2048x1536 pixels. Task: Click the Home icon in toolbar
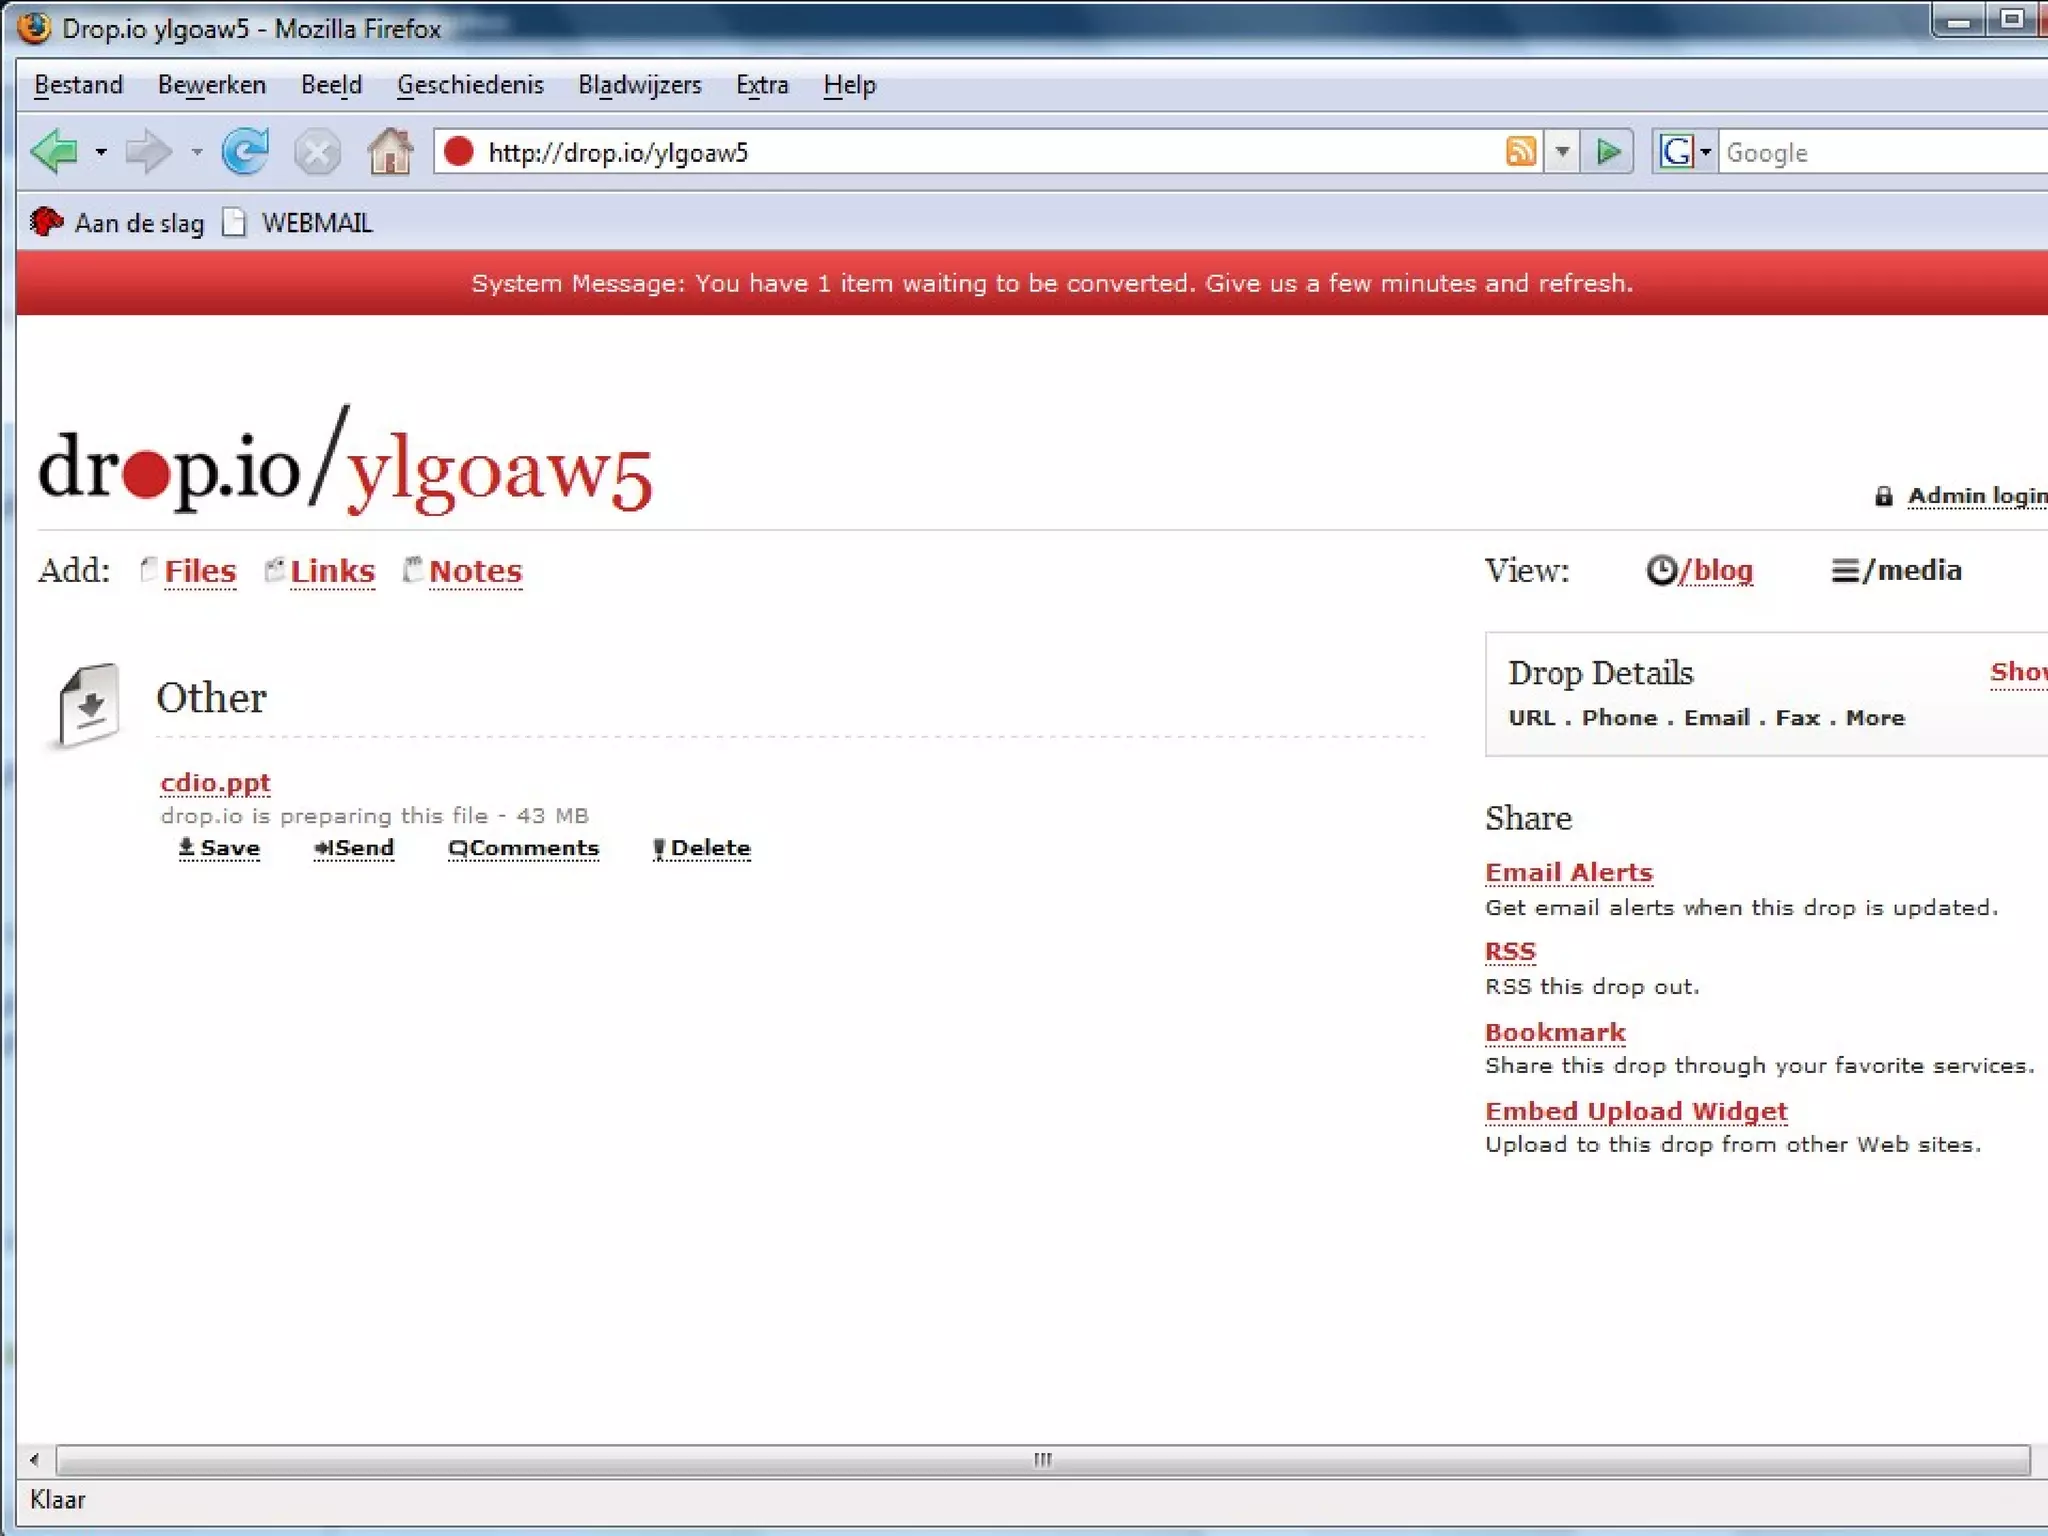390,152
